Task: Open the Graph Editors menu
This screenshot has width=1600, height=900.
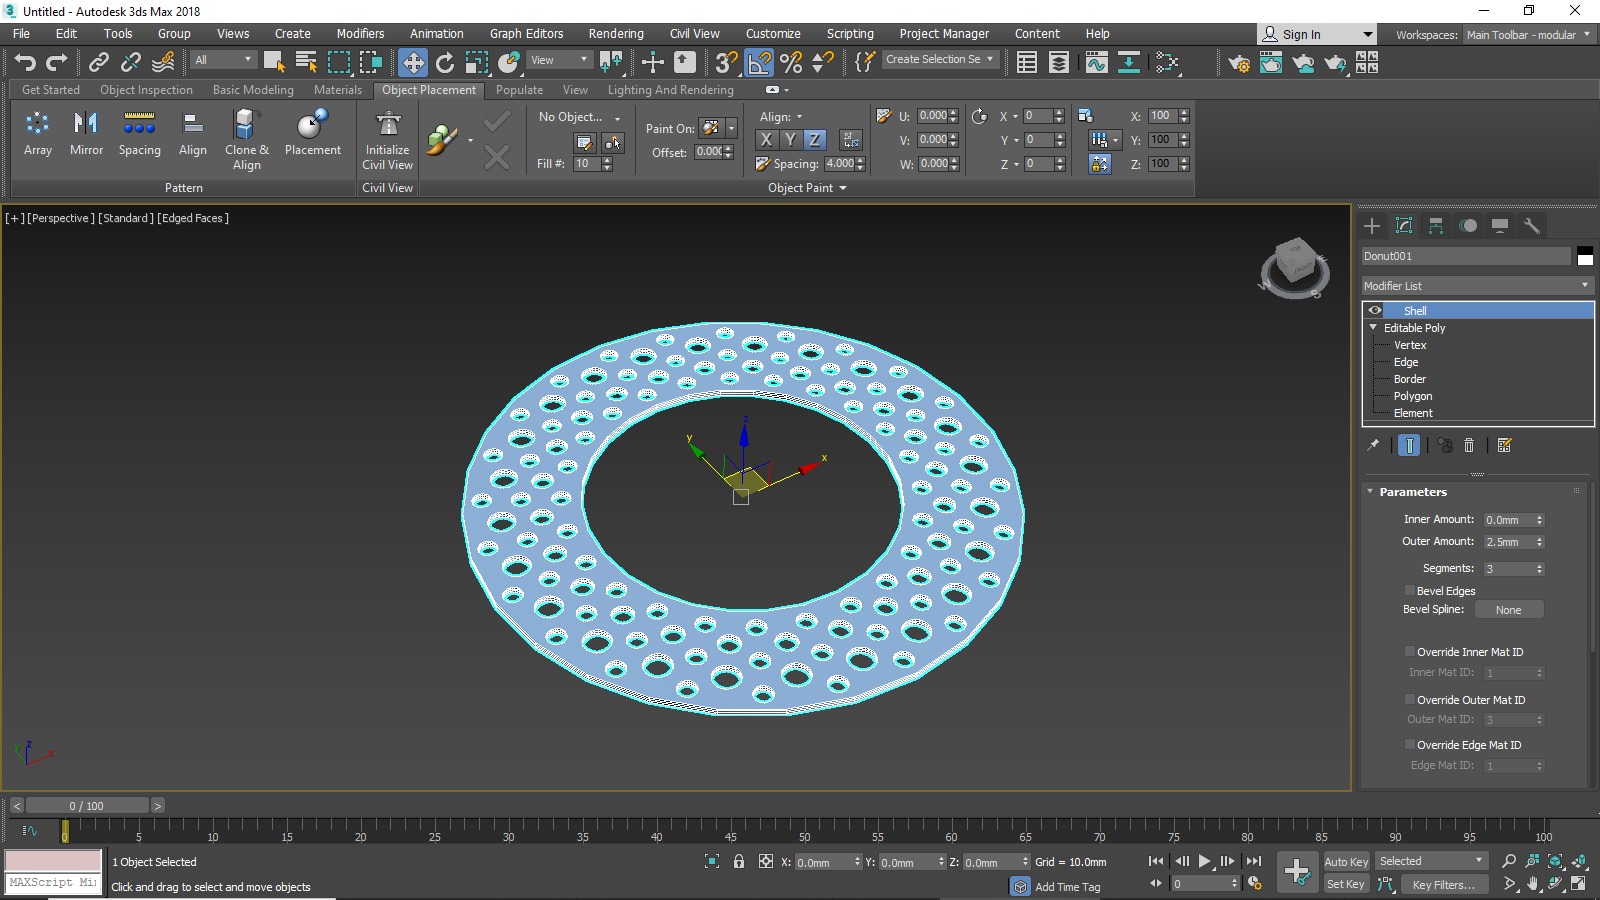Action: click(x=526, y=34)
